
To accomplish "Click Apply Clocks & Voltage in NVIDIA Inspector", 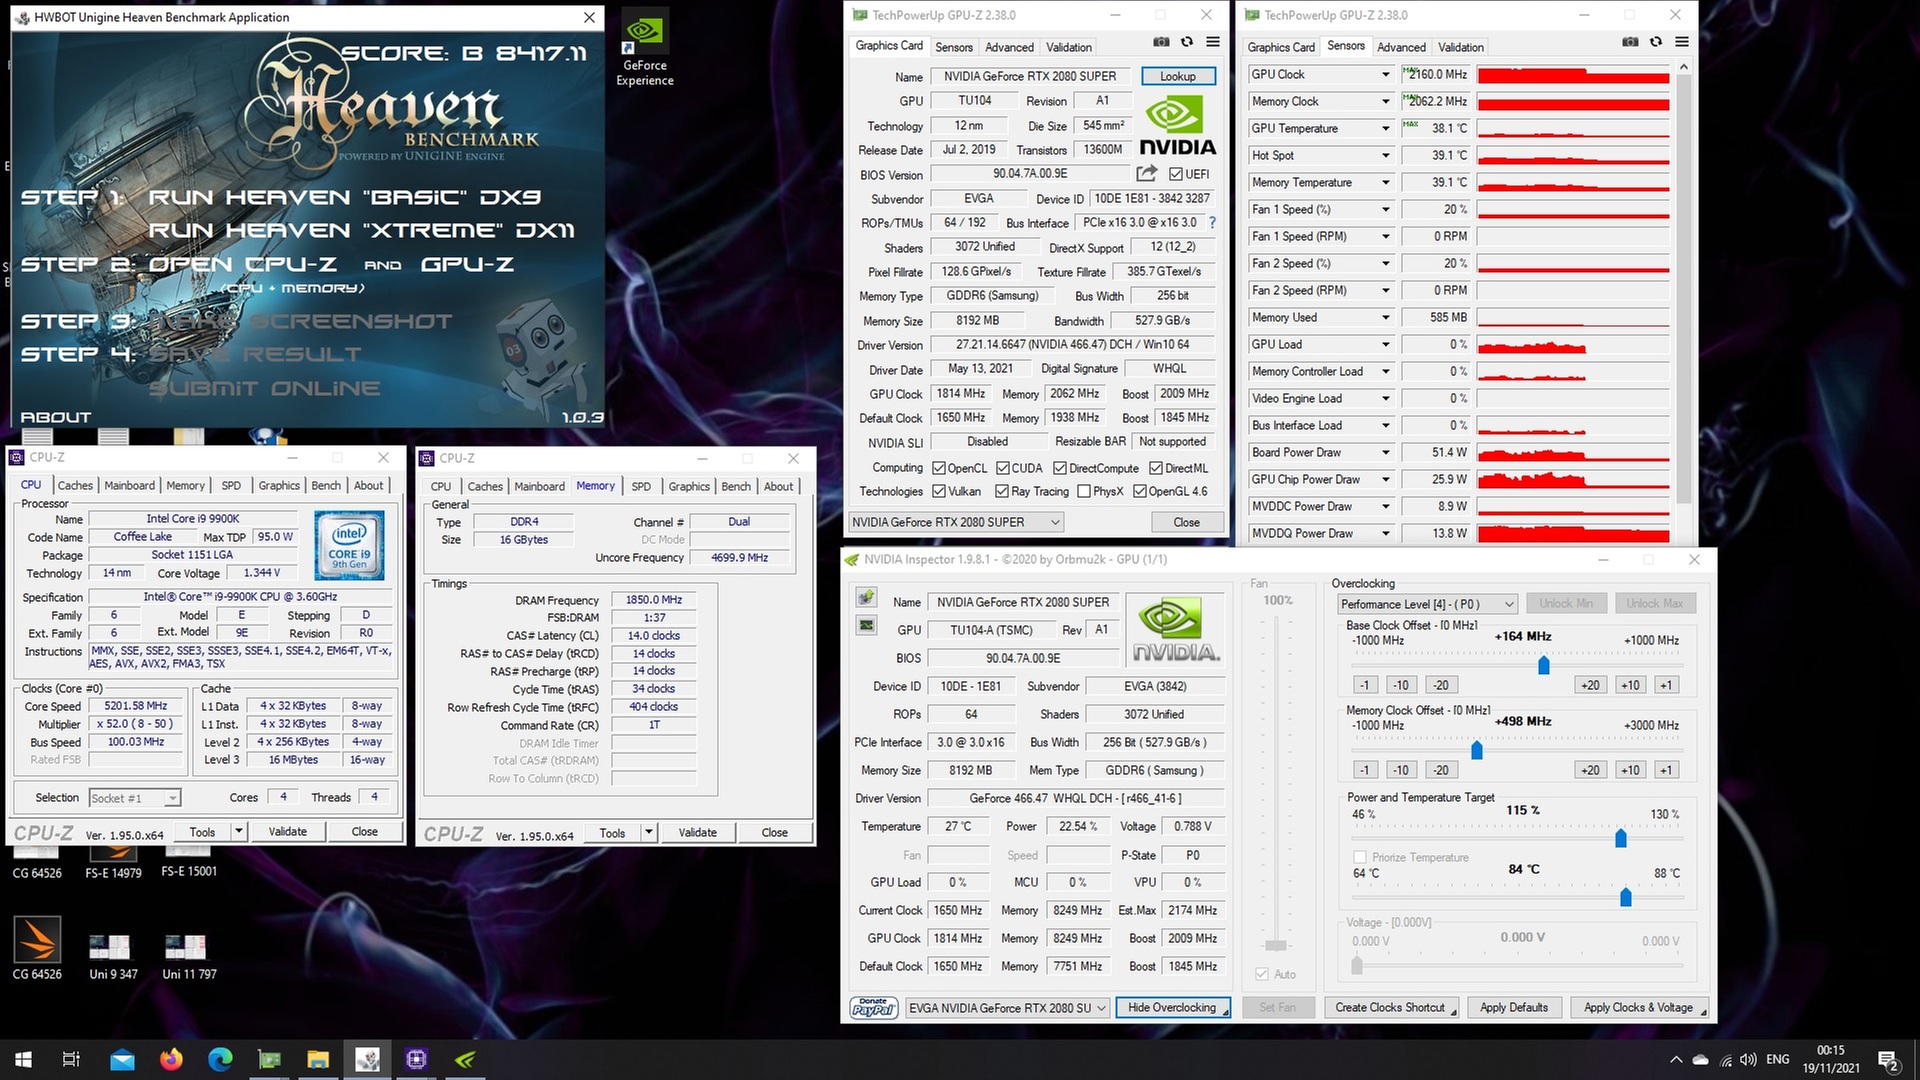I will pyautogui.click(x=1638, y=1008).
